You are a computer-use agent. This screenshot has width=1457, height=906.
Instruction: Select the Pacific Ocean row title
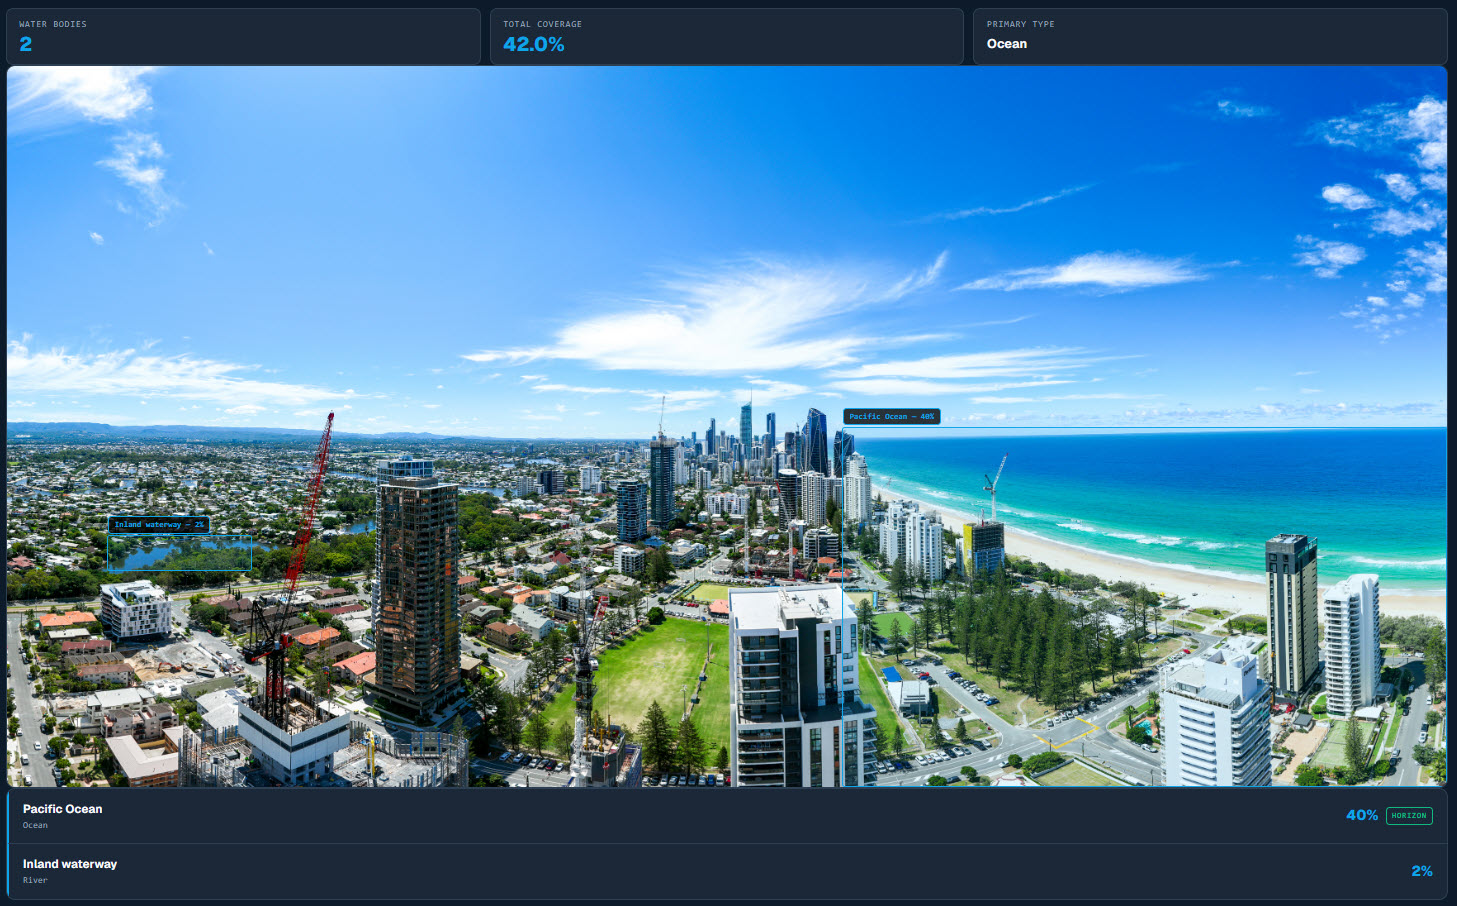point(63,809)
